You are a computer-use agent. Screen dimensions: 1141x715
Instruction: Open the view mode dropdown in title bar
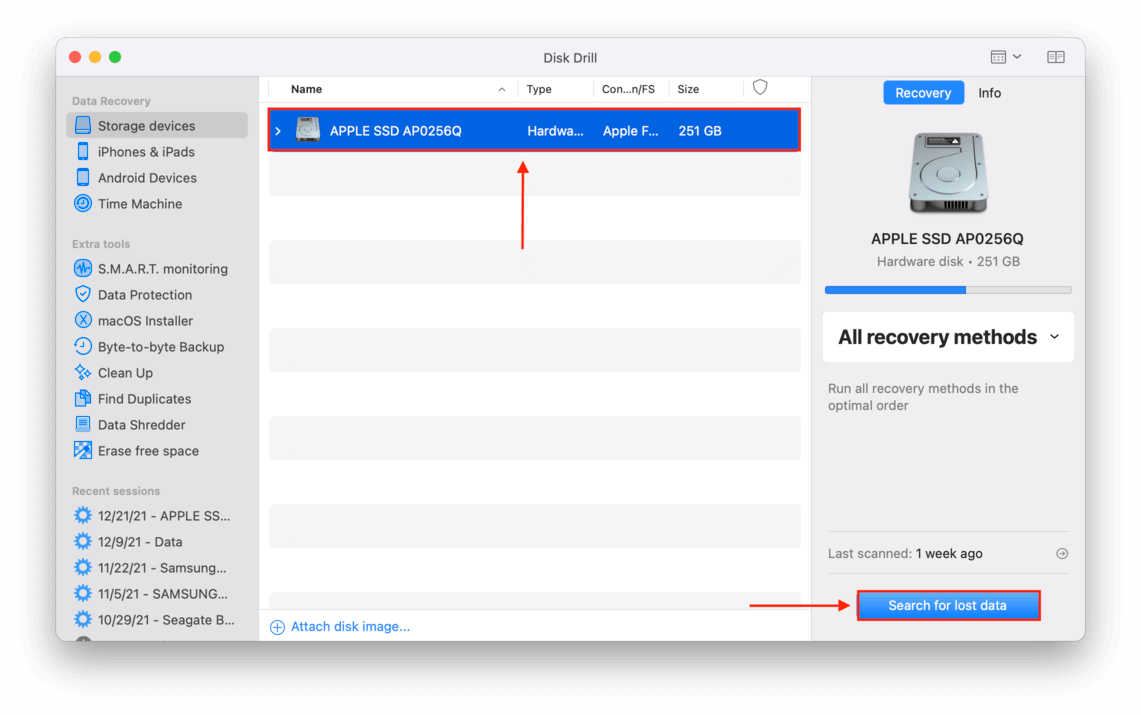coord(1006,57)
